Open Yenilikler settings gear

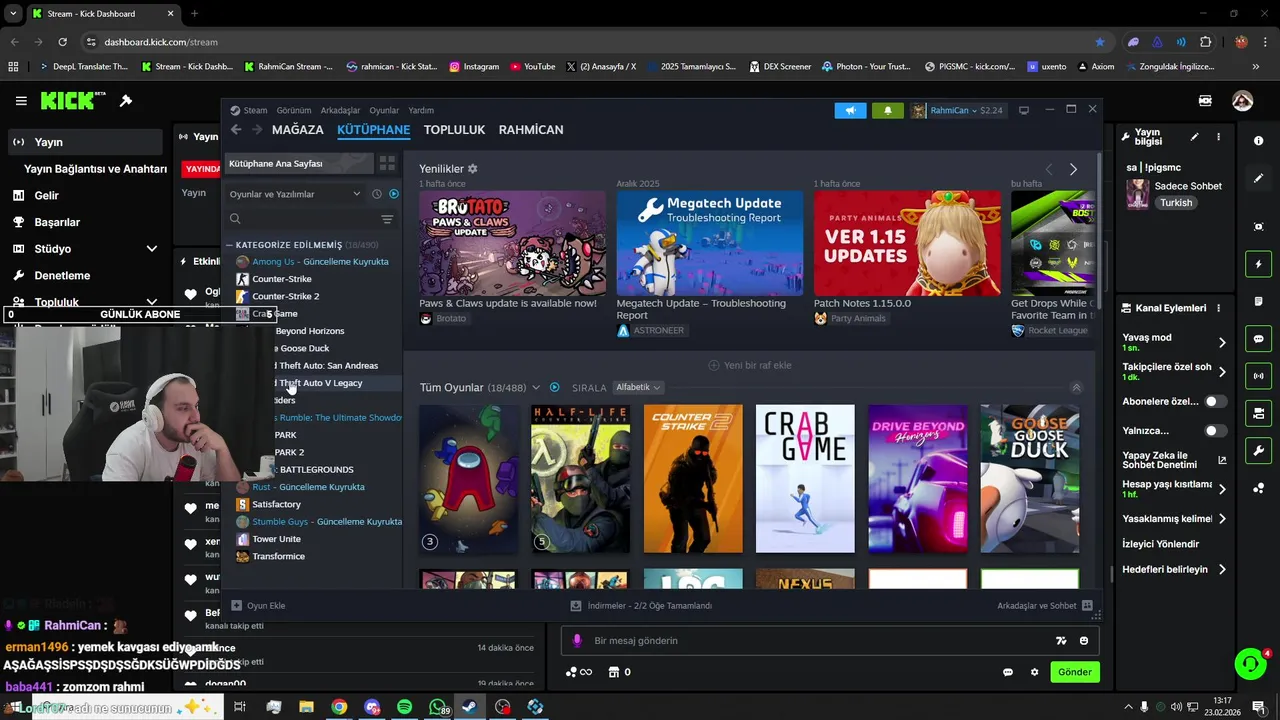pyautogui.click(x=473, y=169)
